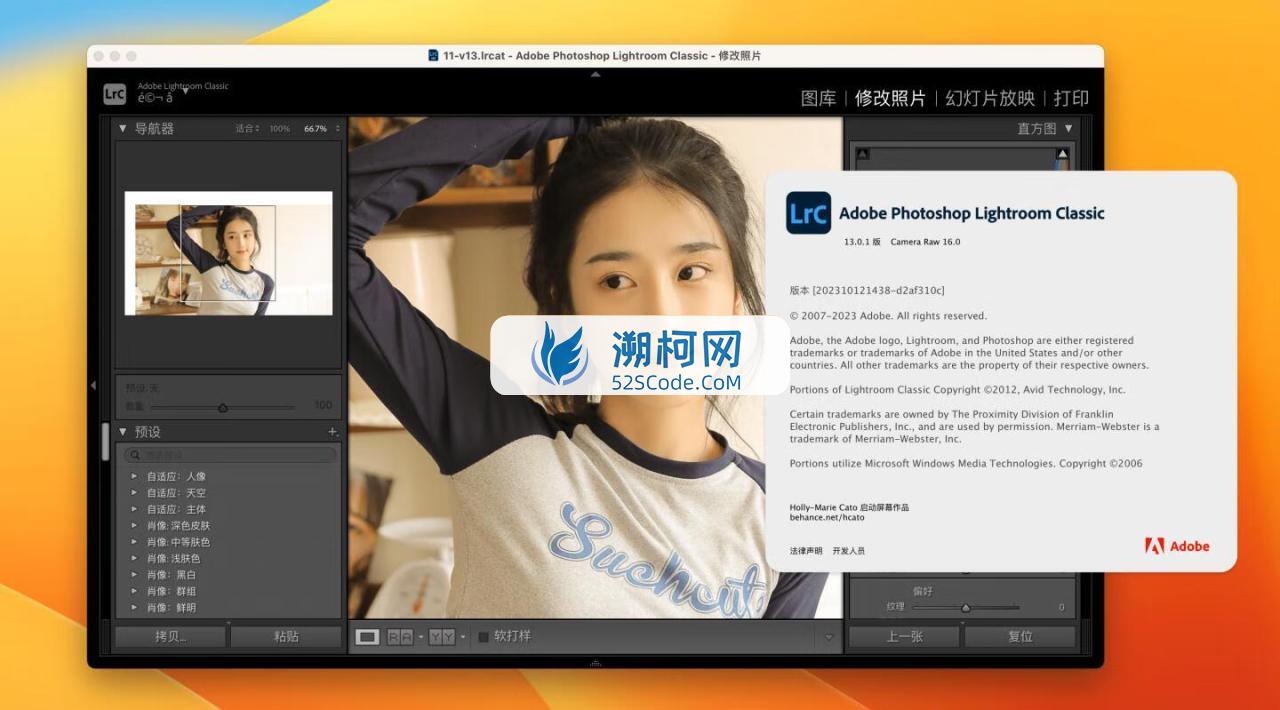Click the preset search field
The width and height of the screenshot is (1280, 710).
click(230, 455)
